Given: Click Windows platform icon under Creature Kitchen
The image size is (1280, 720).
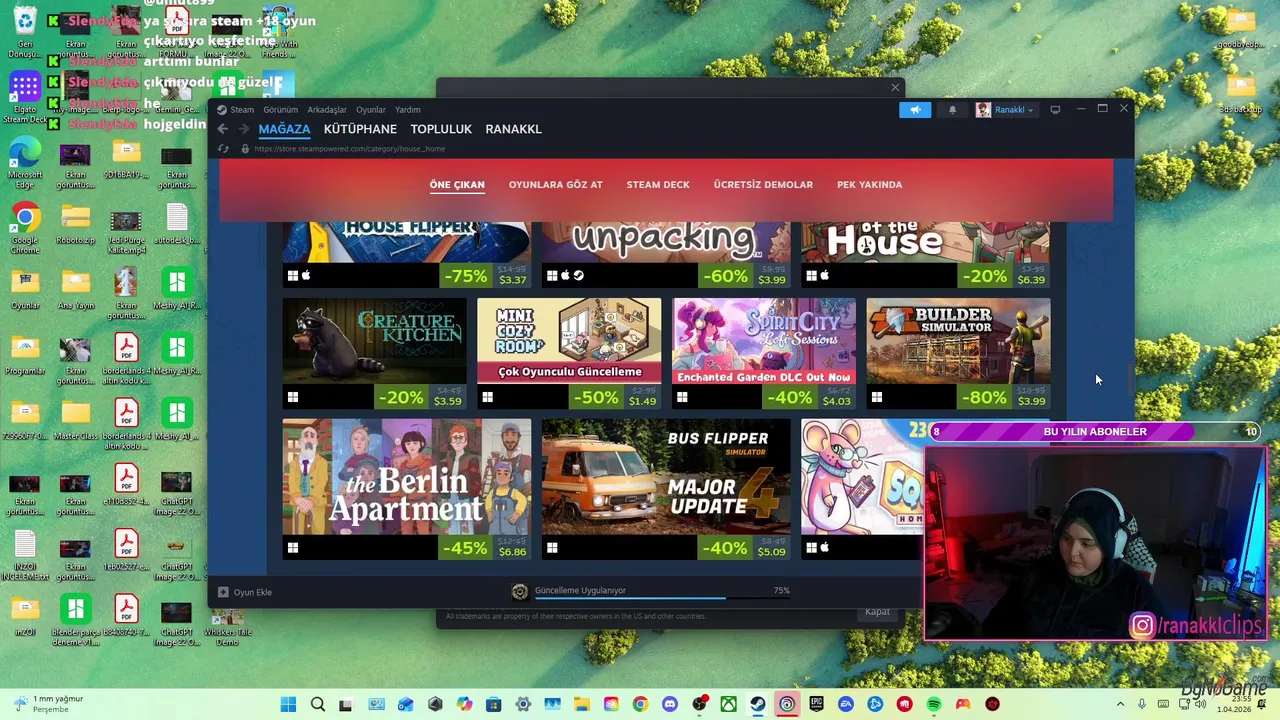Looking at the screenshot, I should pyautogui.click(x=293, y=397).
